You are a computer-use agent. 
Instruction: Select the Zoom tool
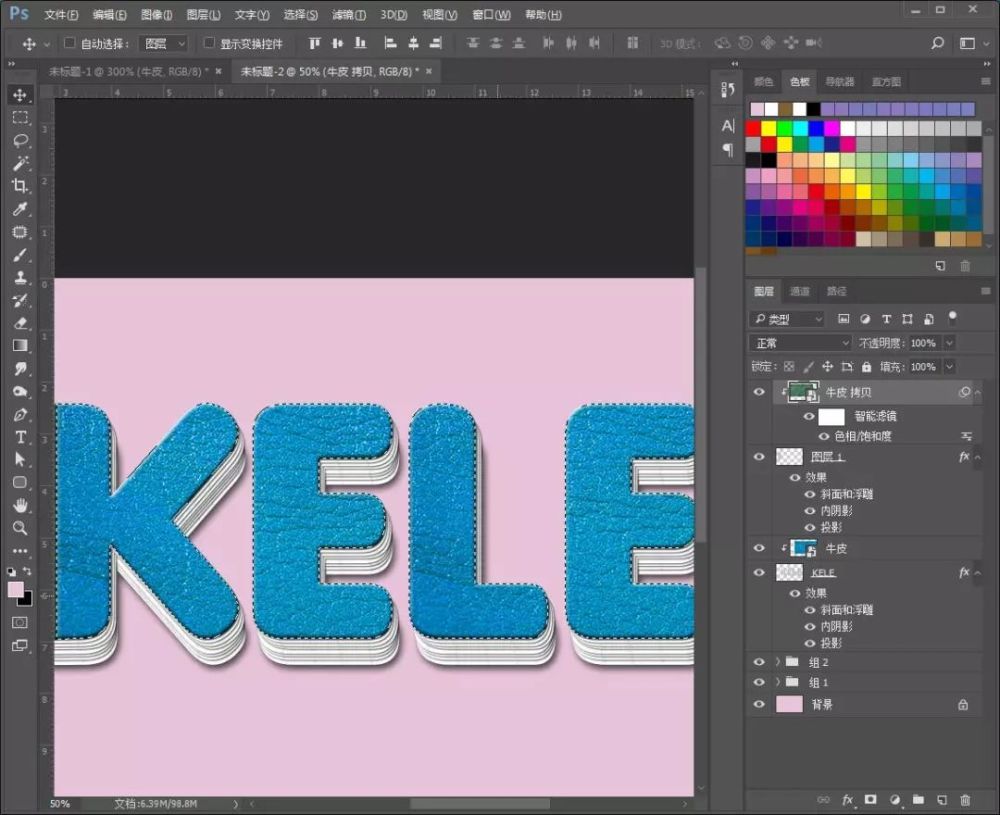20,528
